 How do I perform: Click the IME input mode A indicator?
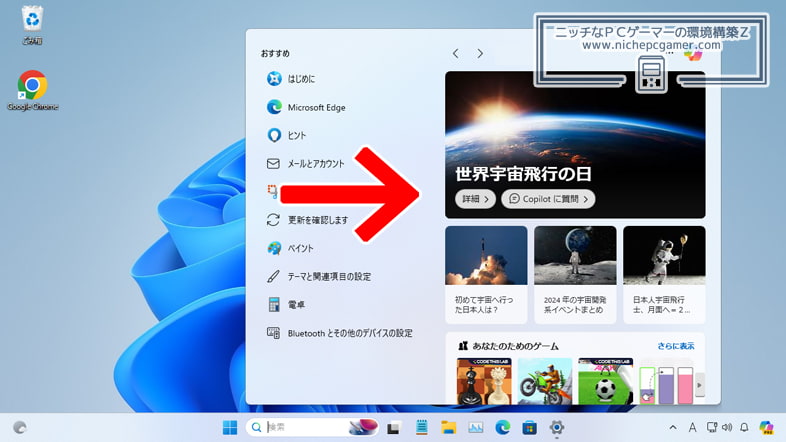click(x=692, y=427)
